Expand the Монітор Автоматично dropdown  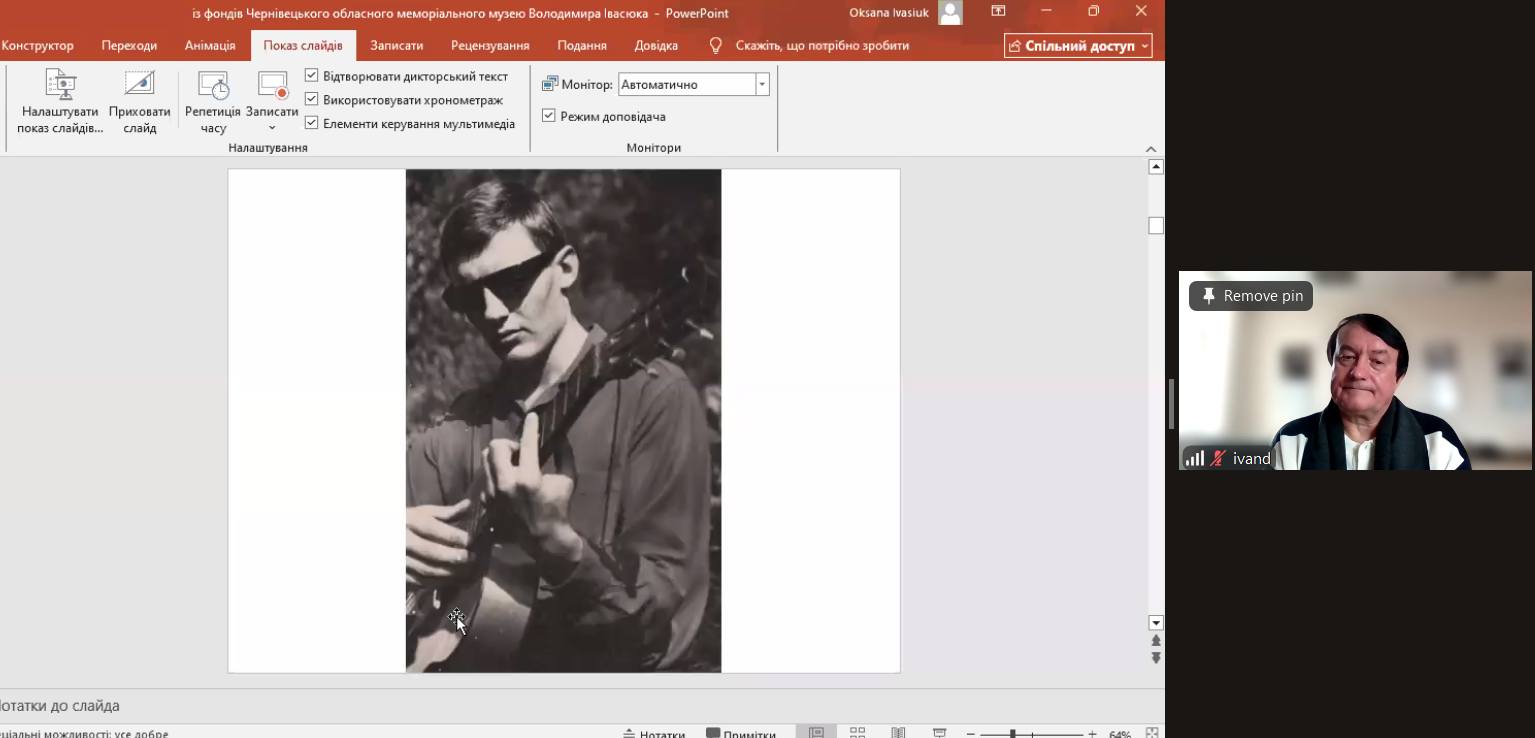pyautogui.click(x=762, y=85)
